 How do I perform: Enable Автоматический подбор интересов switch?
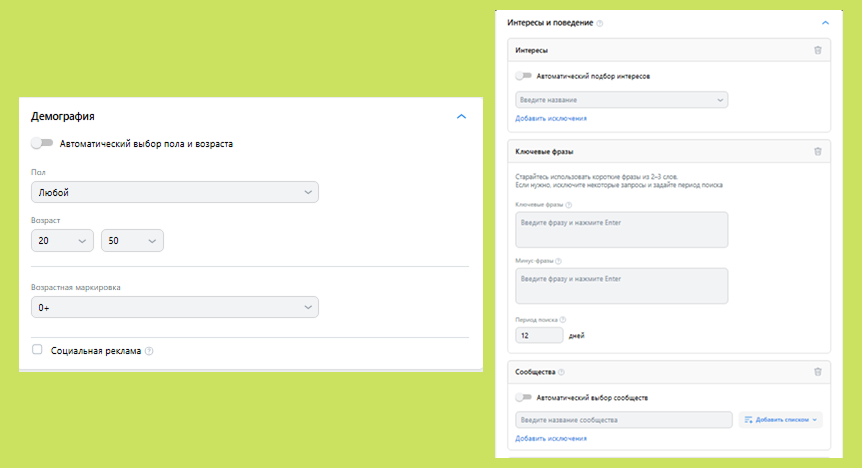point(524,75)
